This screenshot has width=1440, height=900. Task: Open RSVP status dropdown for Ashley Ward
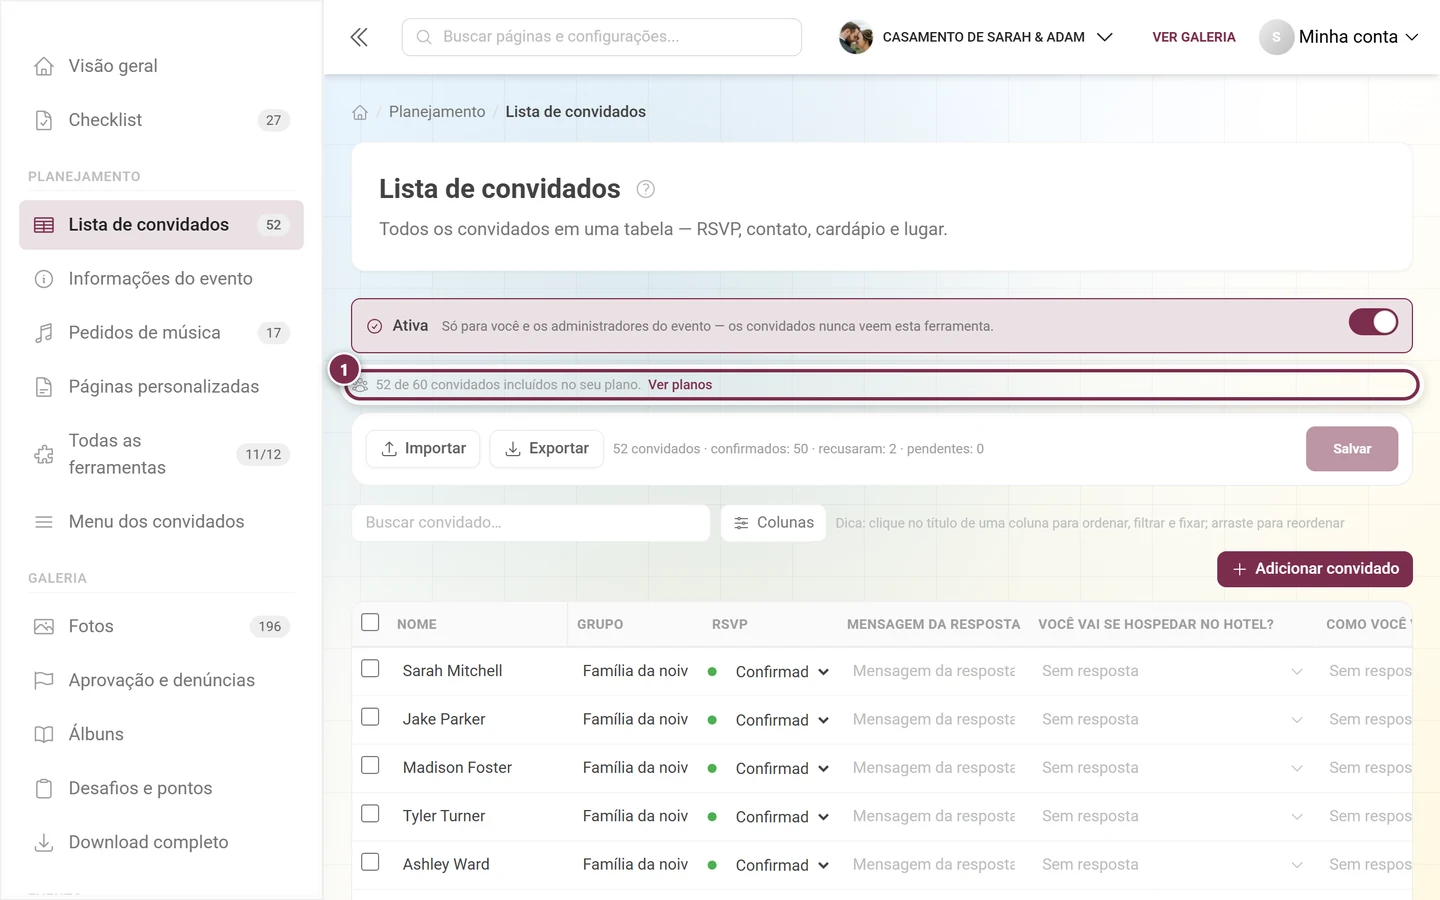point(782,865)
